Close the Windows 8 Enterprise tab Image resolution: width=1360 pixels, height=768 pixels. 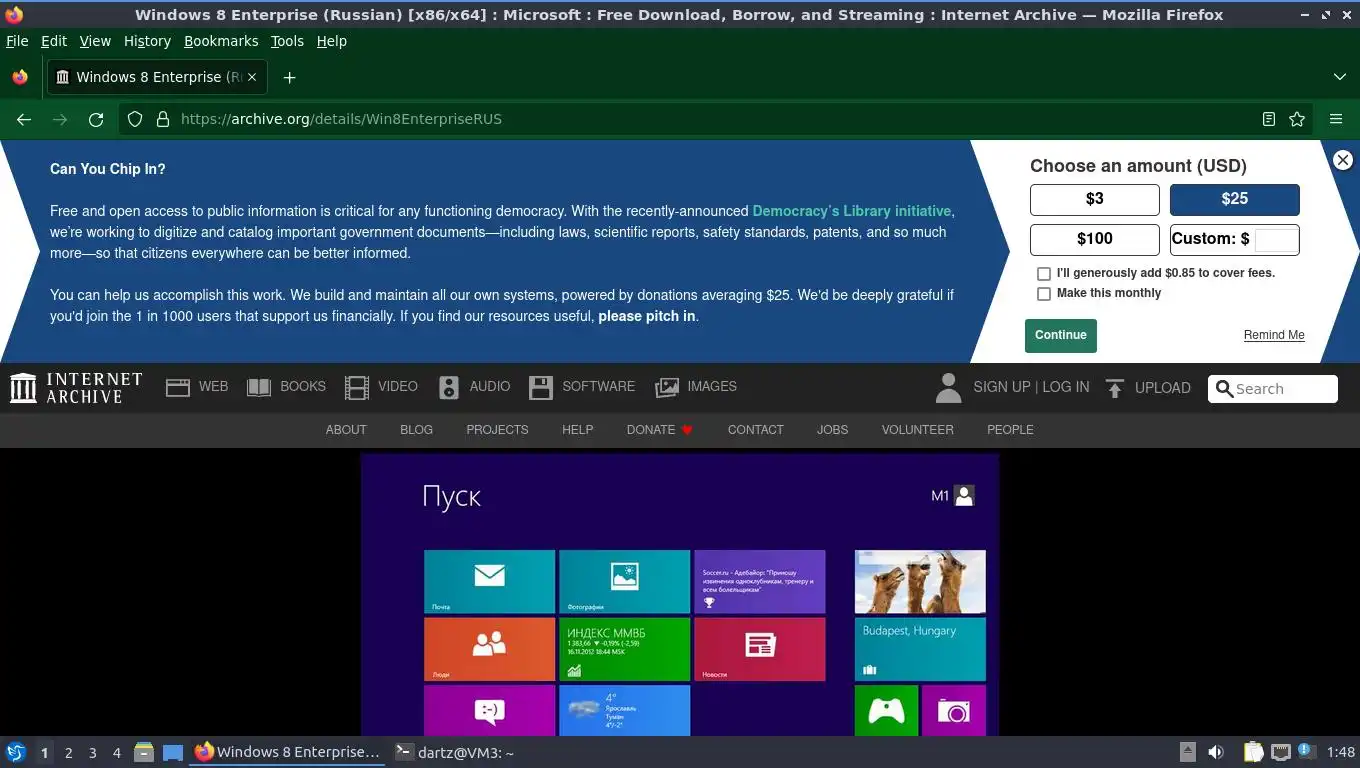click(252, 77)
